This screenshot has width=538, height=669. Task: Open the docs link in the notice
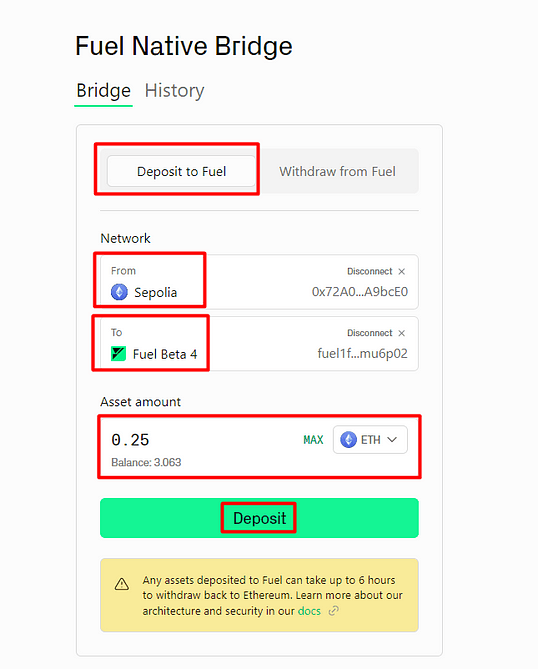click(x=309, y=611)
